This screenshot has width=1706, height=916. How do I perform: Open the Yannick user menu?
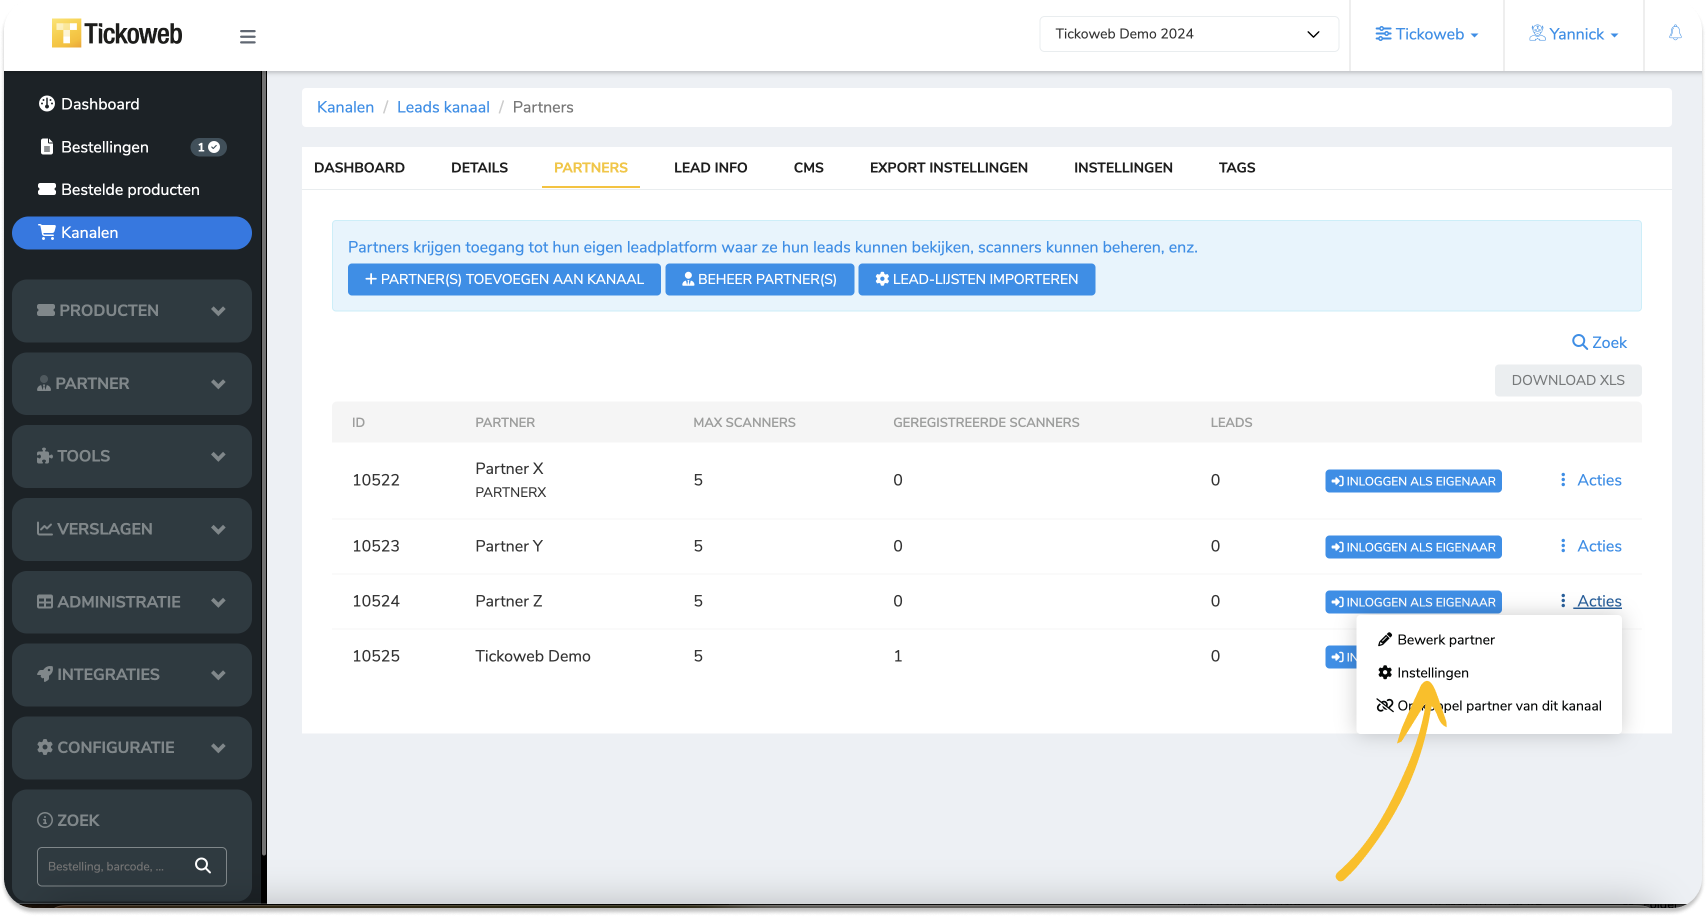pyautogui.click(x=1573, y=34)
